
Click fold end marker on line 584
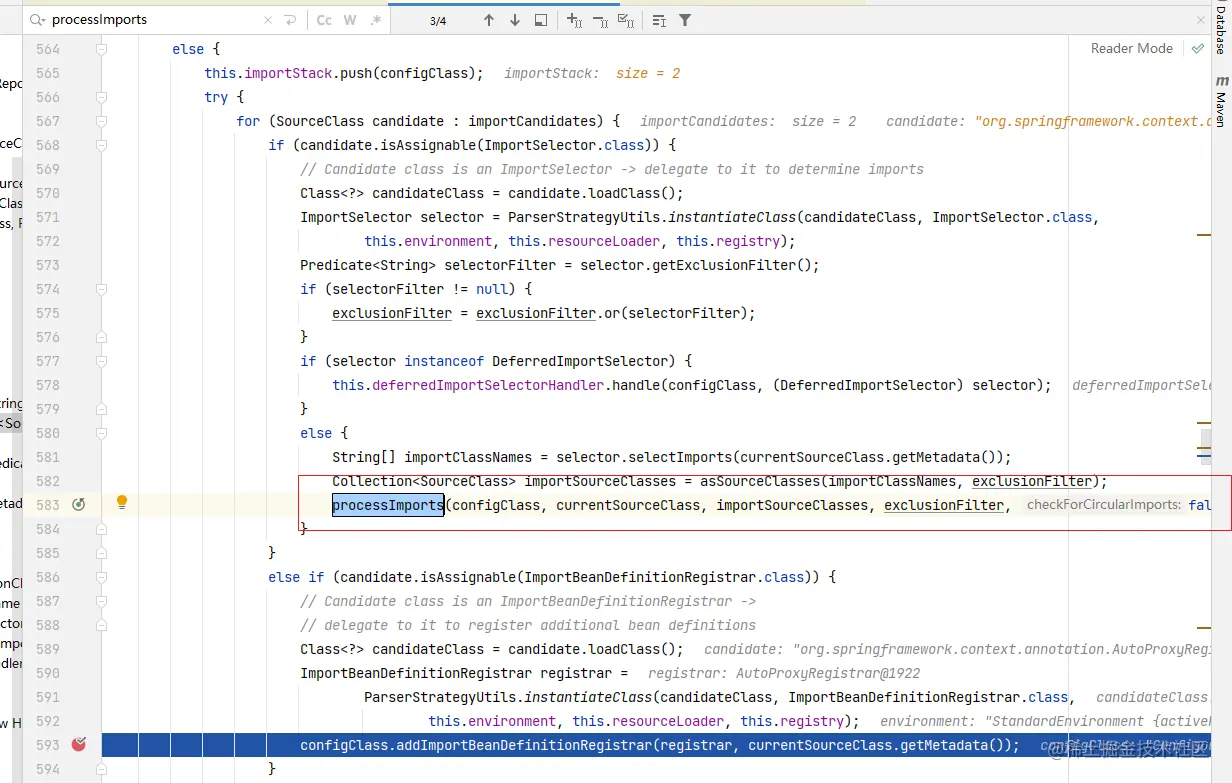[101, 529]
